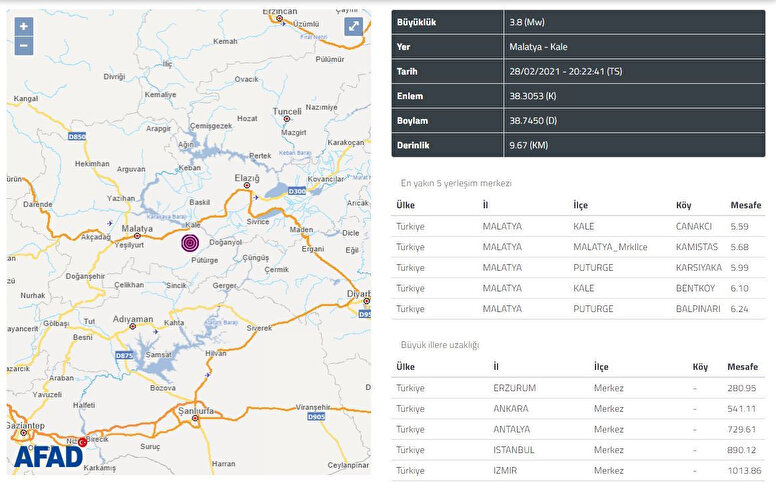Click the D875 road shield near Adıyaman
The height and width of the screenshot is (483, 776).
[x=125, y=355]
